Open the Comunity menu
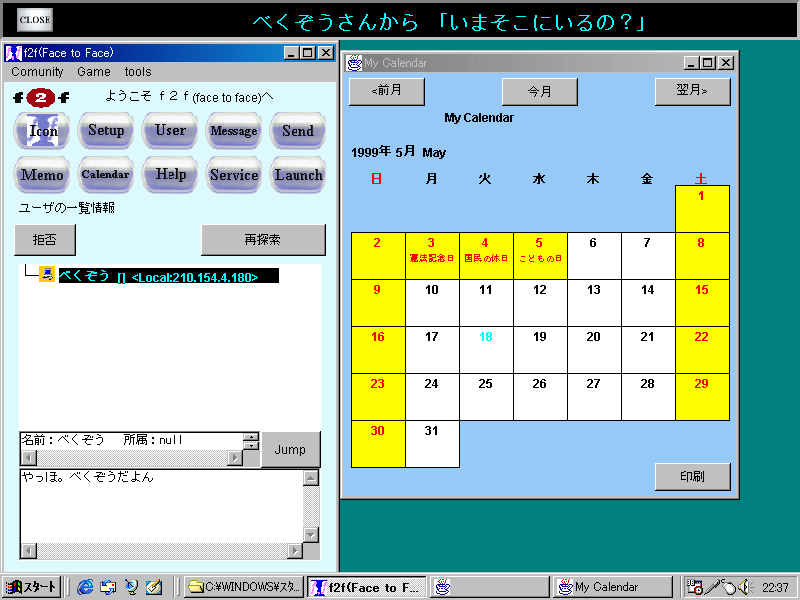Viewport: 800px width, 600px height. click(37, 72)
